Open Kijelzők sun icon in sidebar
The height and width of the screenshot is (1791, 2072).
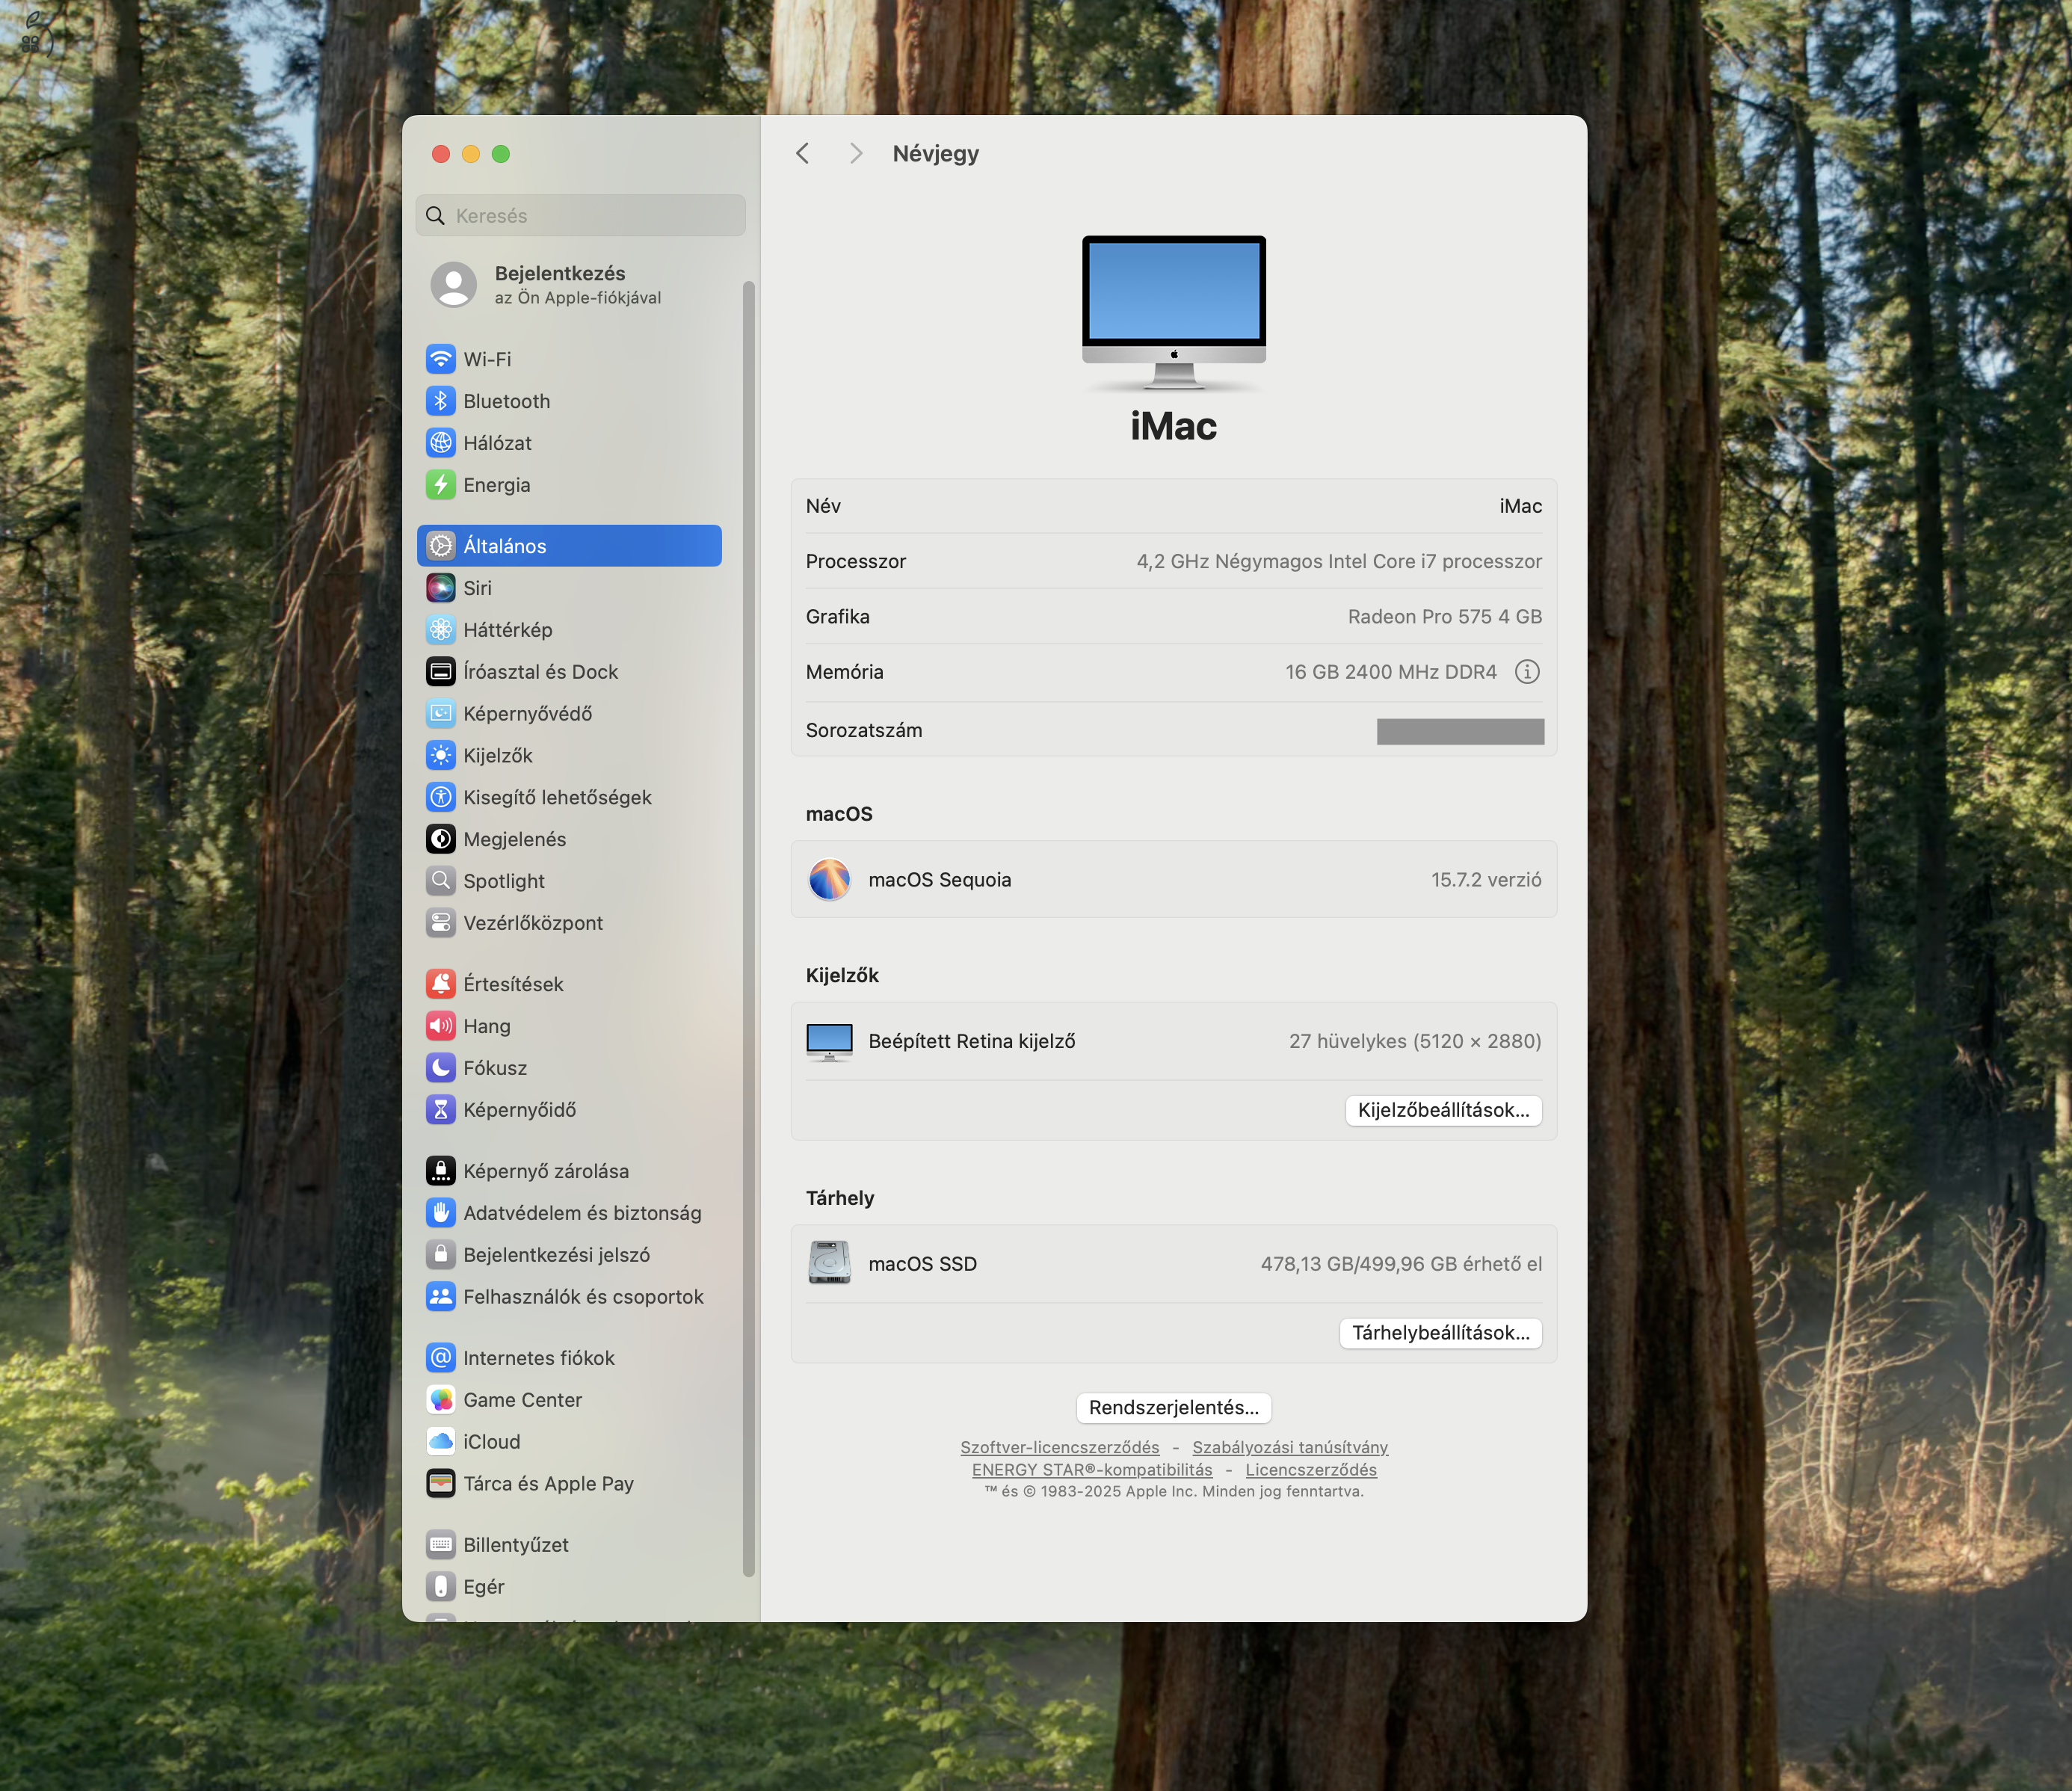440,756
